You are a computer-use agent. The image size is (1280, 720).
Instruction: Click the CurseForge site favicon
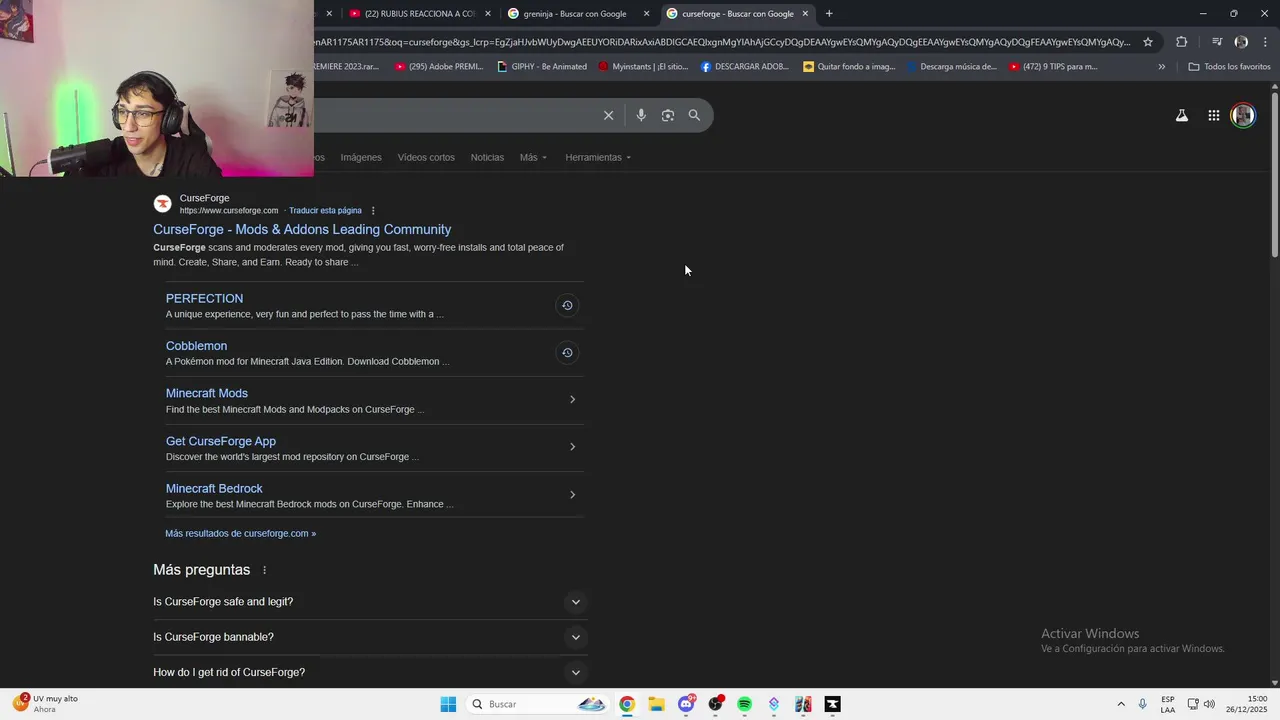point(162,204)
